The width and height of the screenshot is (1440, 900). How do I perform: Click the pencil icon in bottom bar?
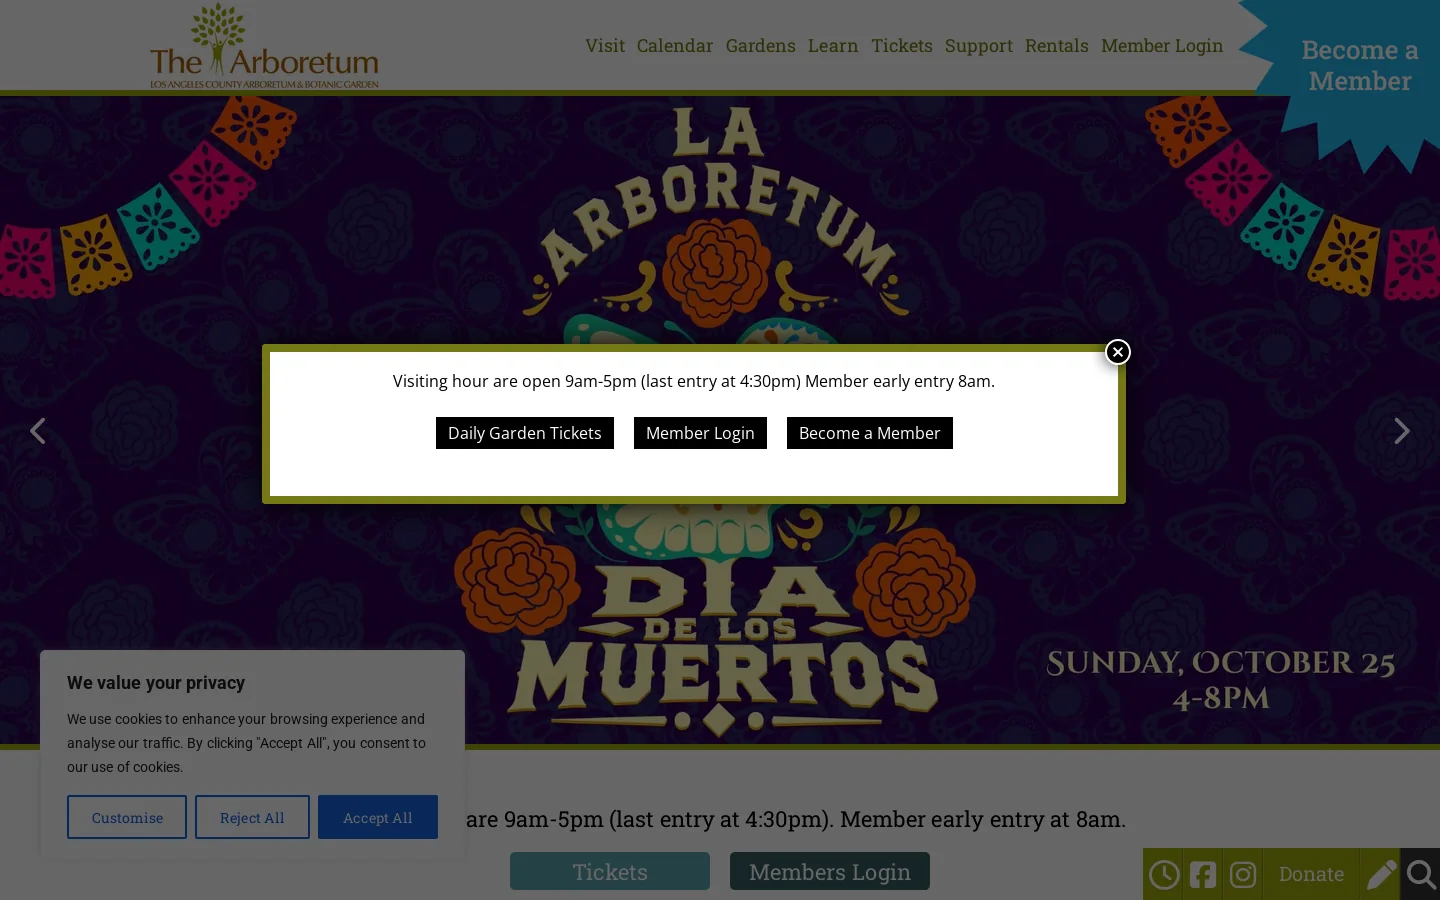(1381, 875)
